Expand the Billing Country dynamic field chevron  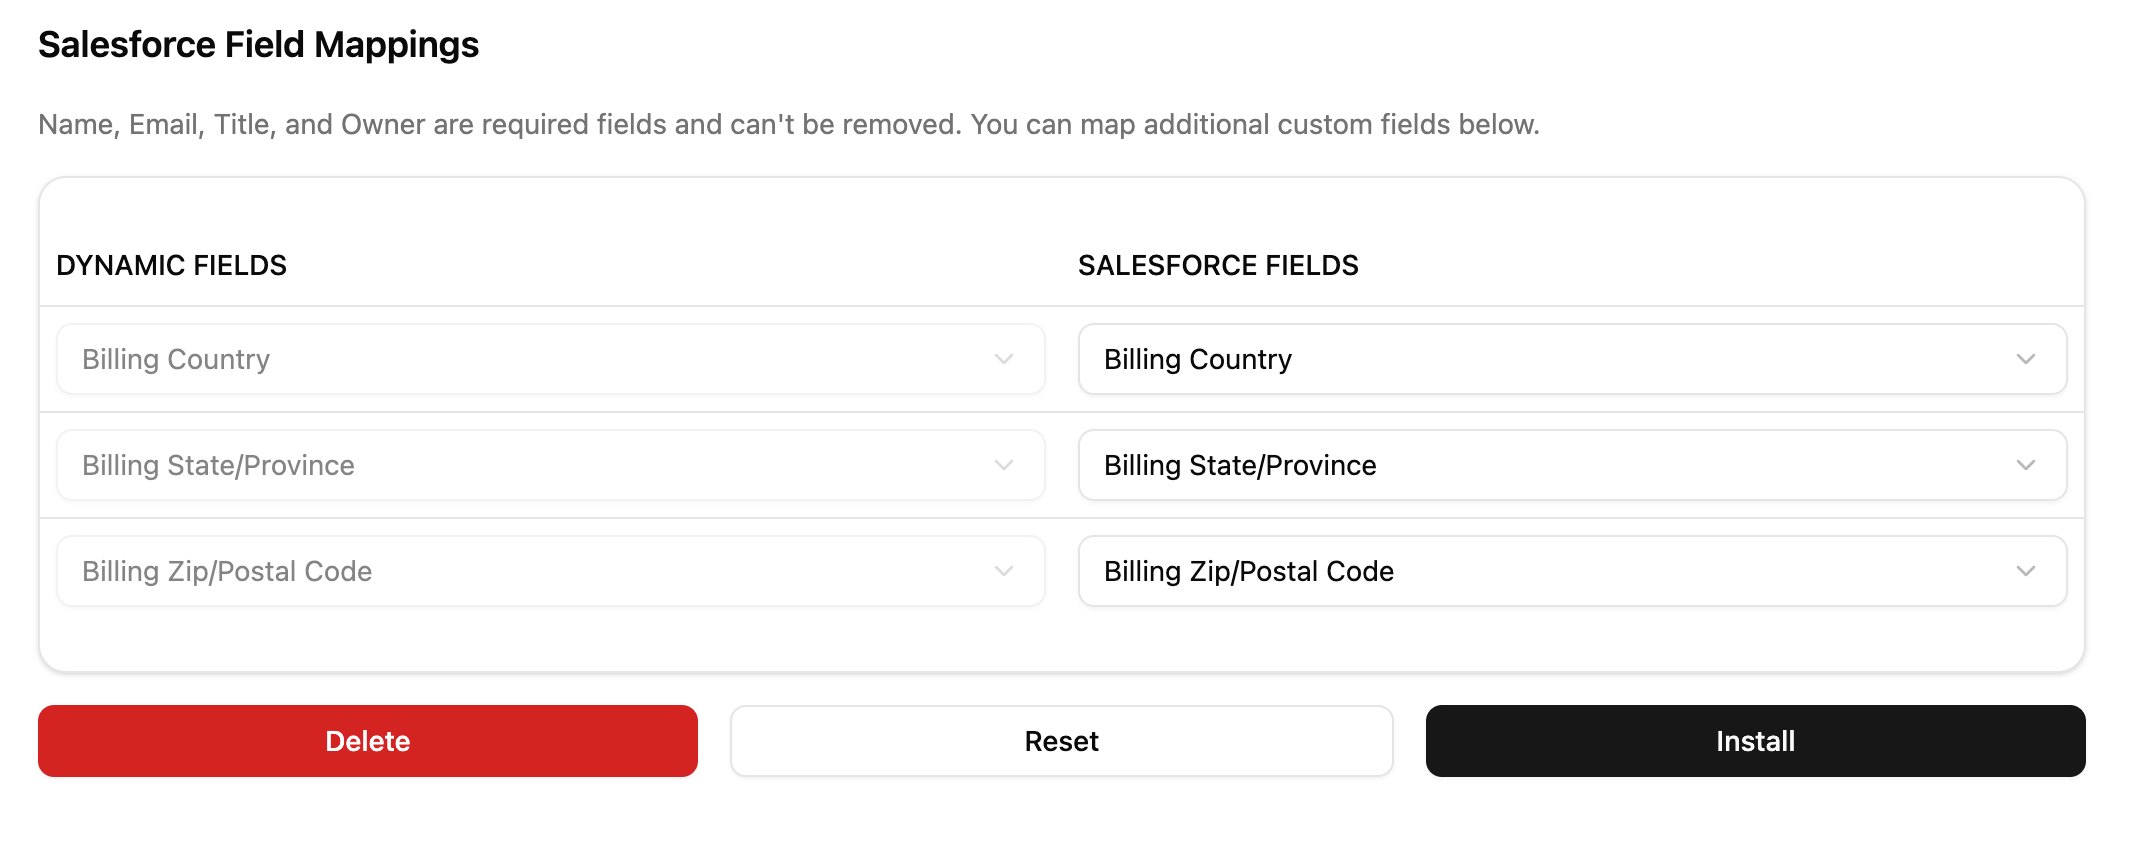[1003, 359]
